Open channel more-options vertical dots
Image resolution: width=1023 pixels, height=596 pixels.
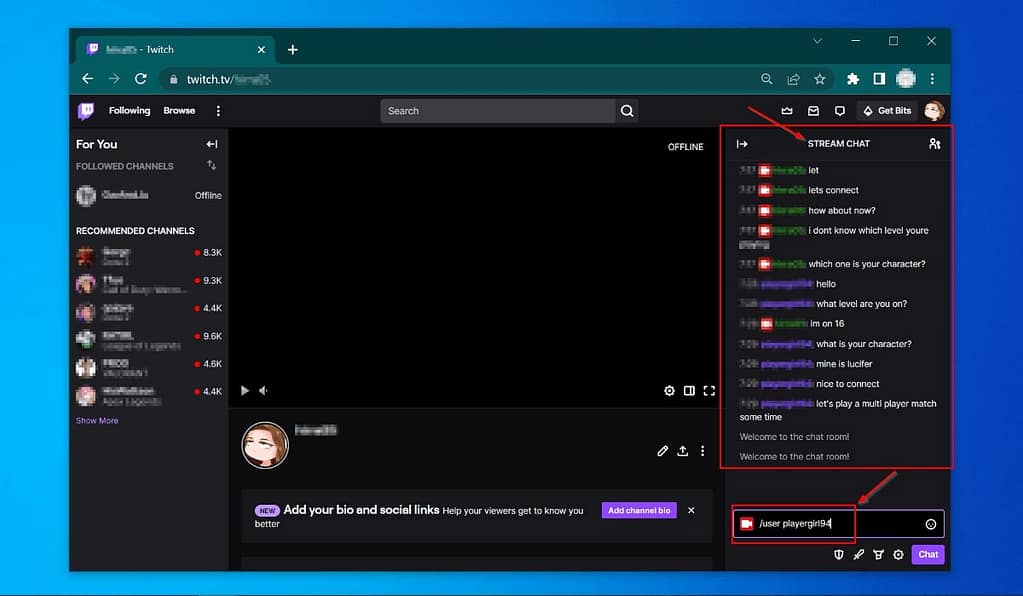click(x=703, y=451)
